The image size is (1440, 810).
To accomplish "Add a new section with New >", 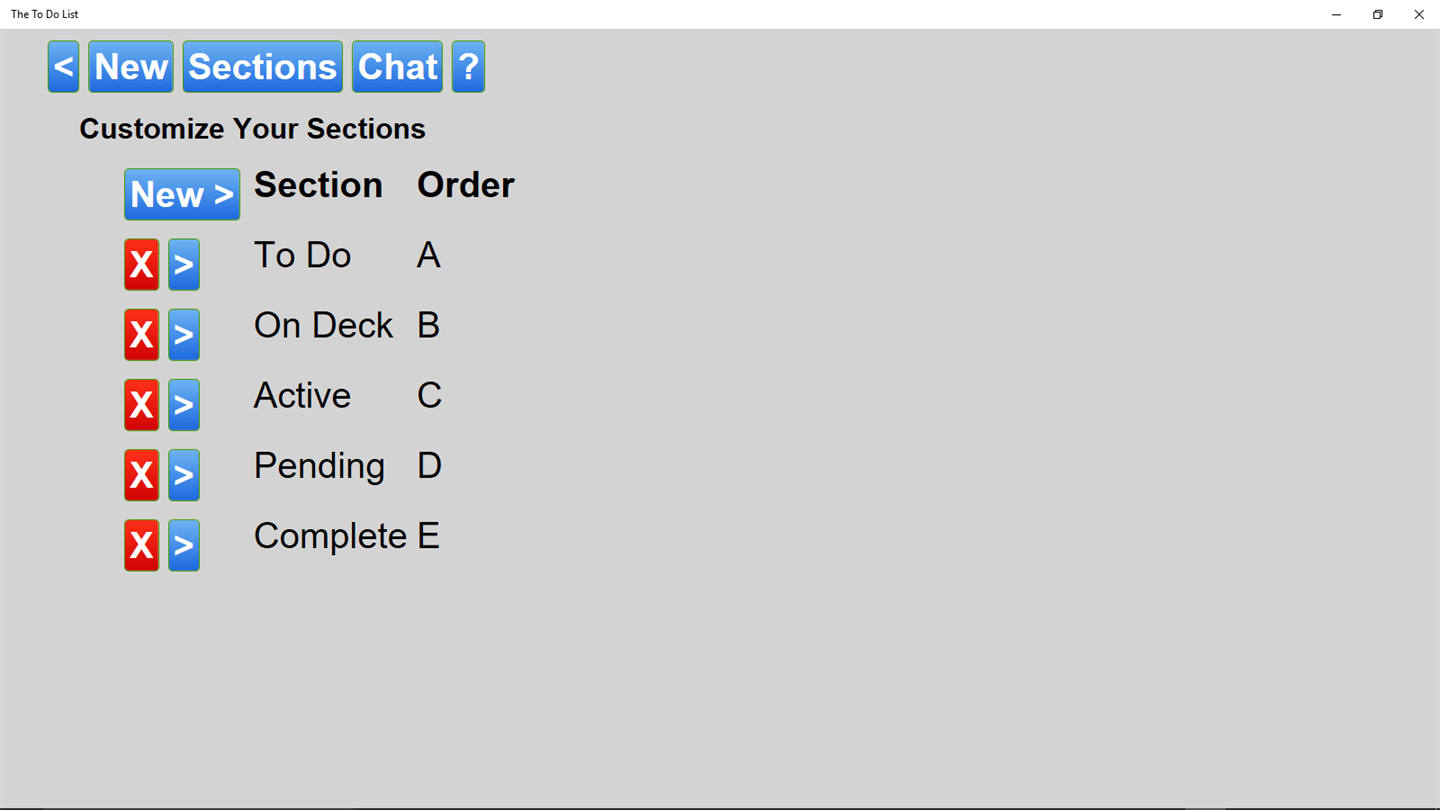I will coord(182,194).
